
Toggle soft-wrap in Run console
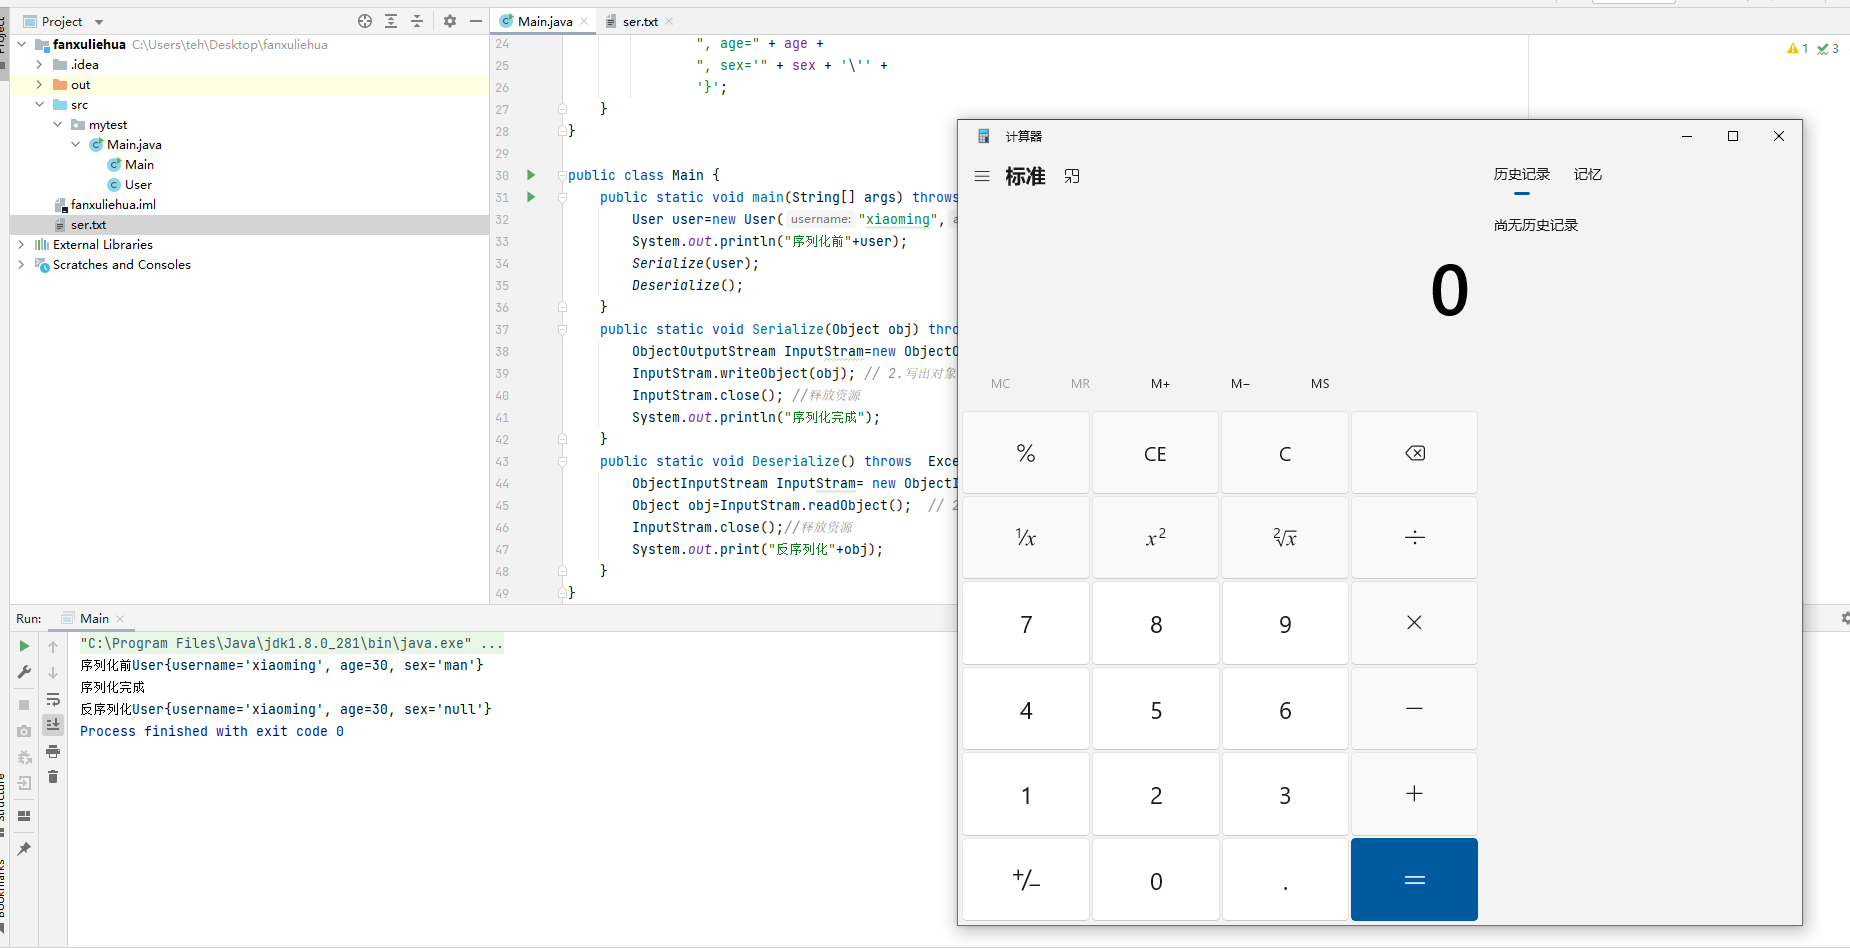53,699
